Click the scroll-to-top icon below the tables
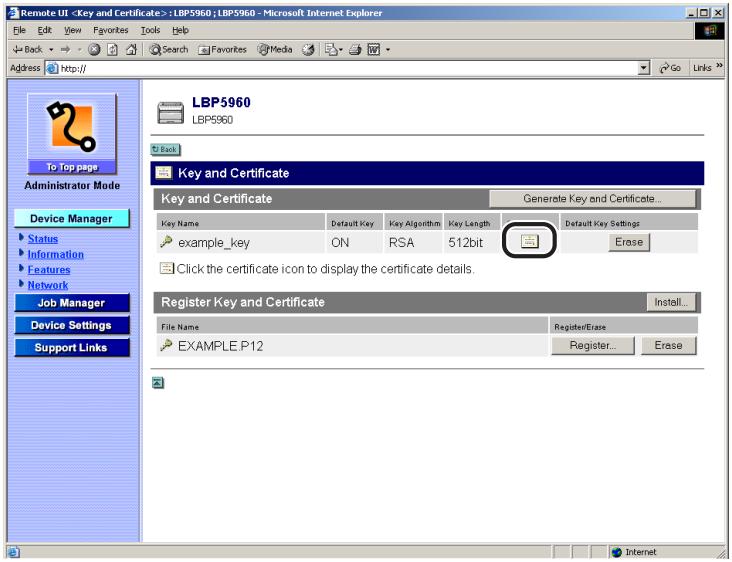The height and width of the screenshot is (562, 732). click(x=158, y=383)
